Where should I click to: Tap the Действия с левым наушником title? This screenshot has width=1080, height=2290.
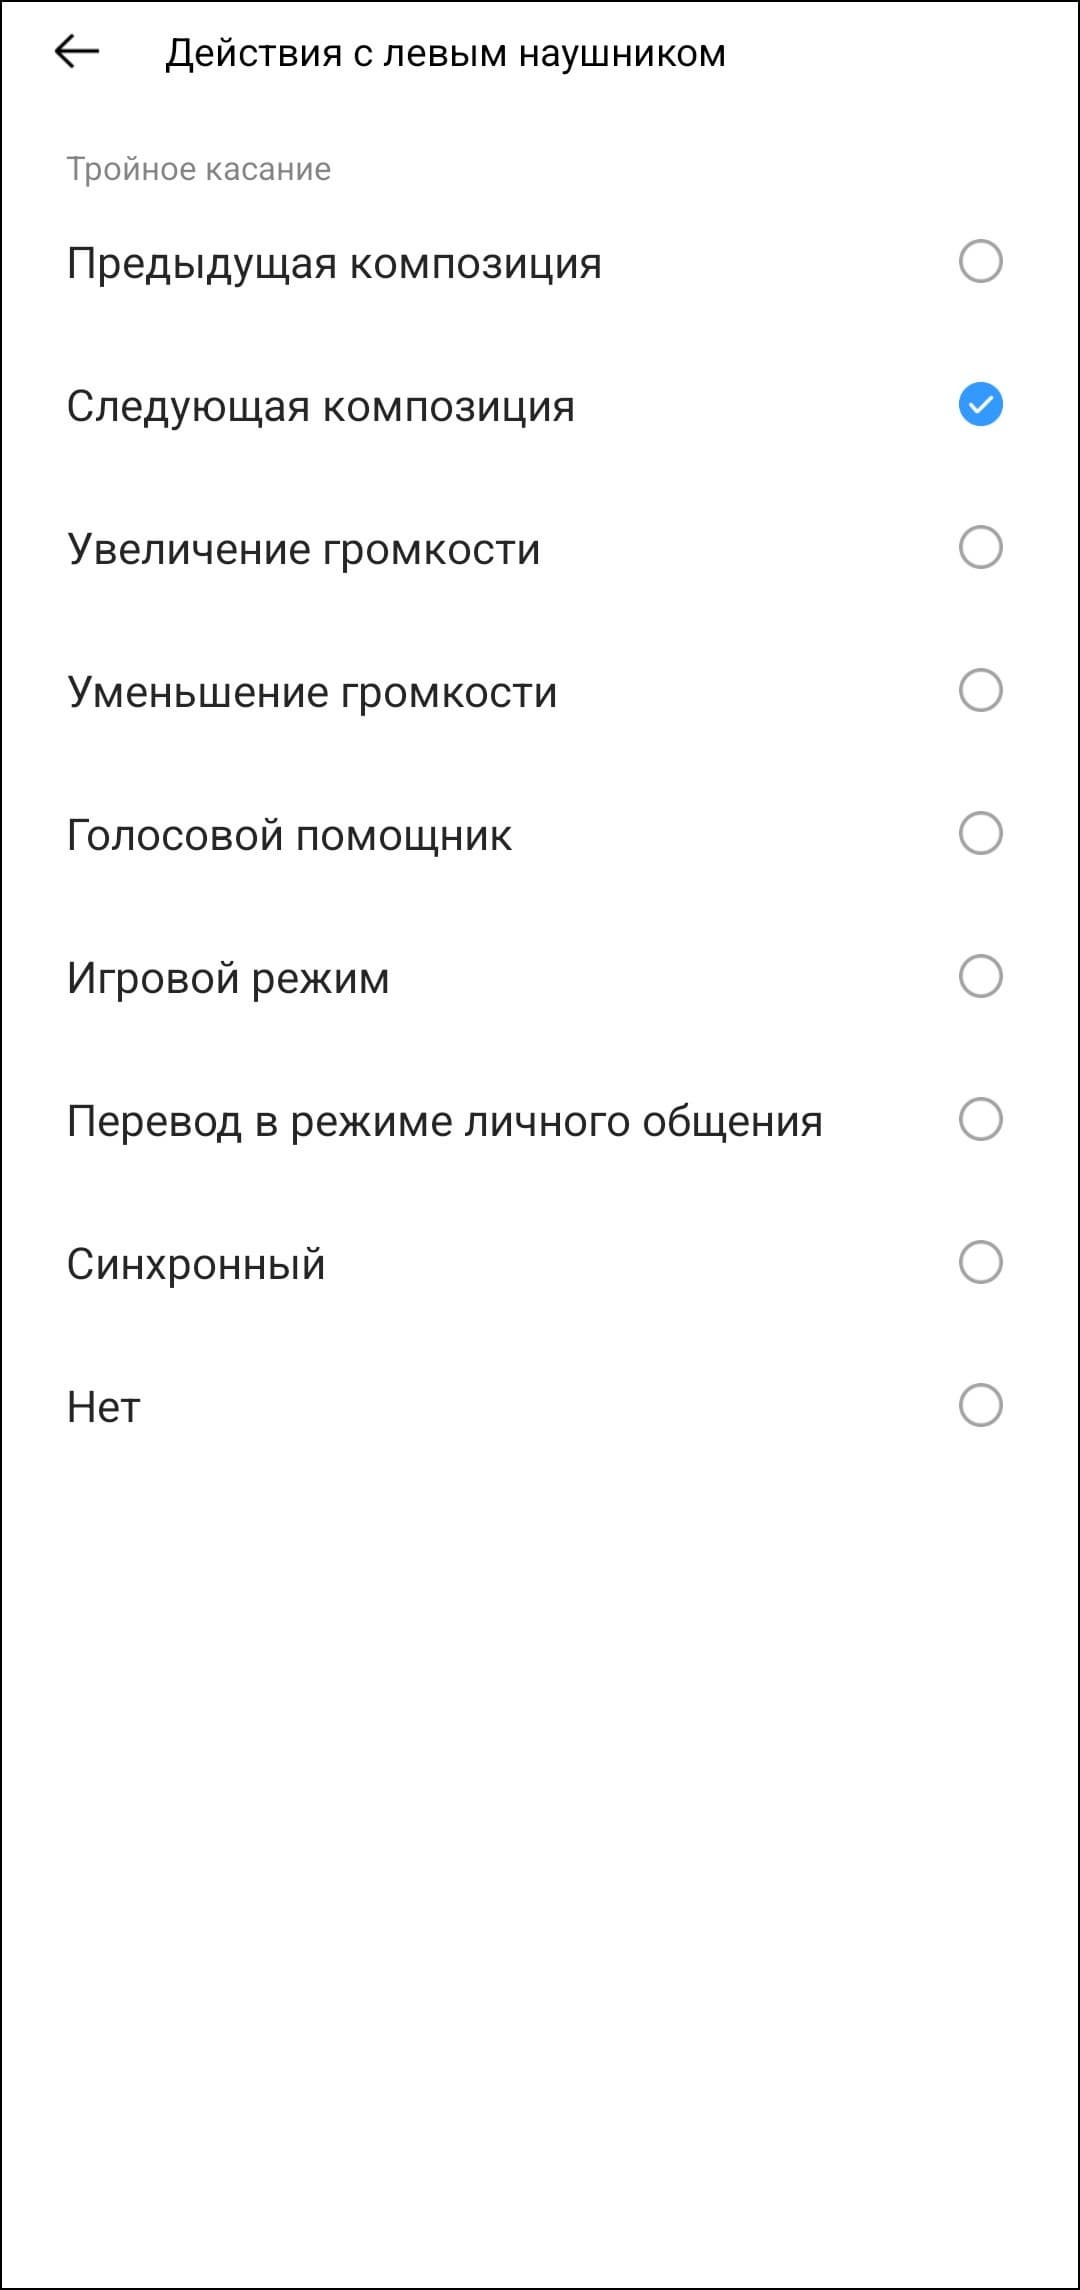[445, 53]
